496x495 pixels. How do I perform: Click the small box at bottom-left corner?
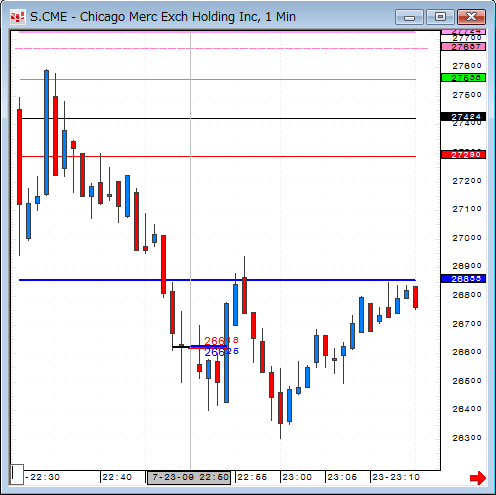coord(17,474)
